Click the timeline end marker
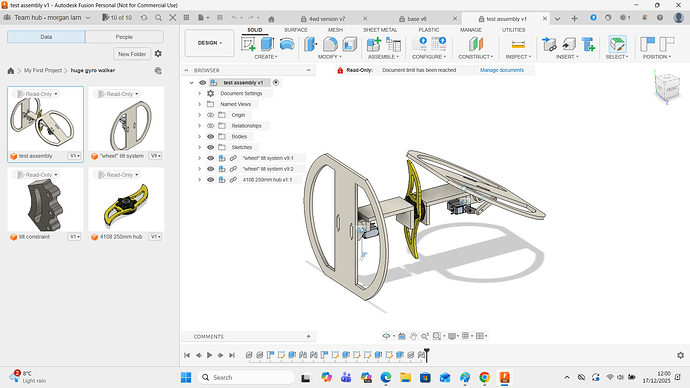690x388 pixels. (x=426, y=355)
